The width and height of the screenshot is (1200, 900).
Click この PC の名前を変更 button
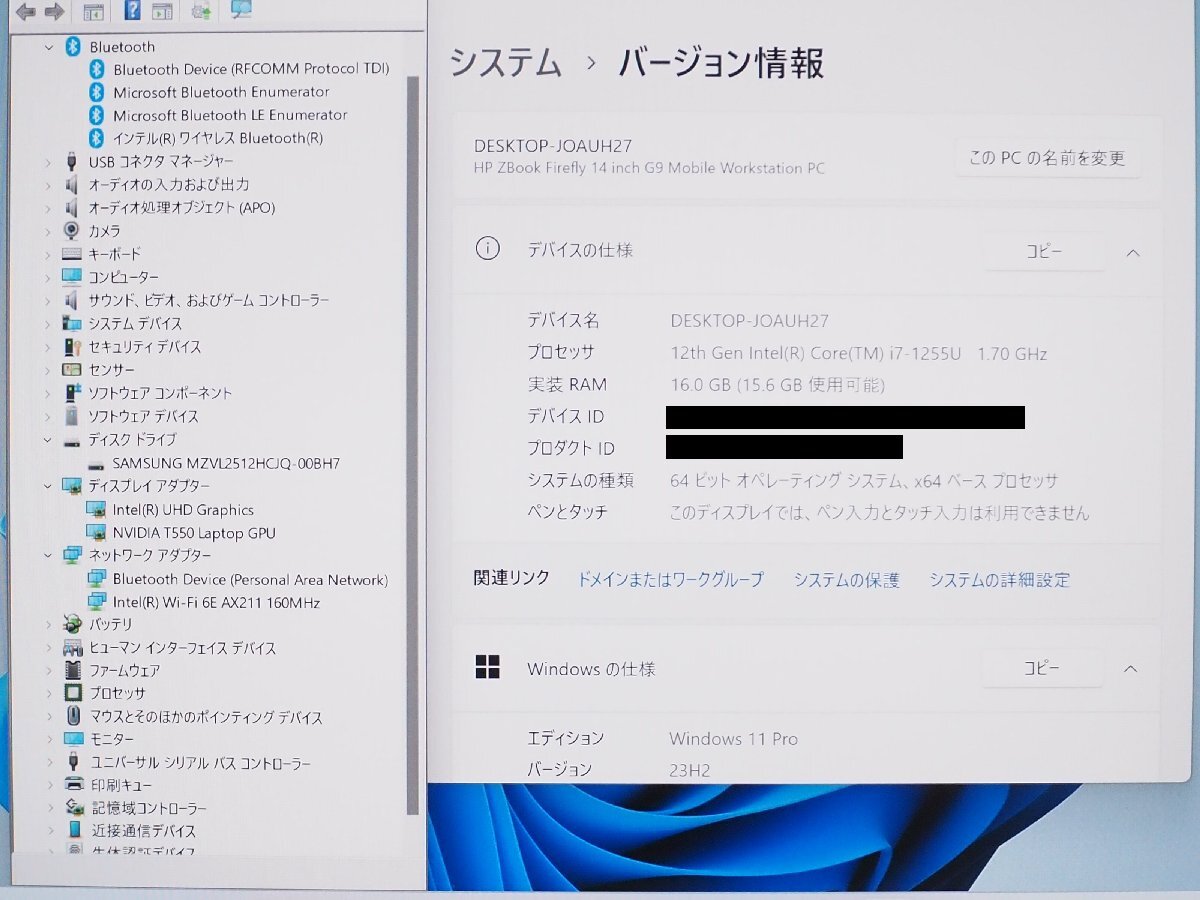click(x=1047, y=158)
